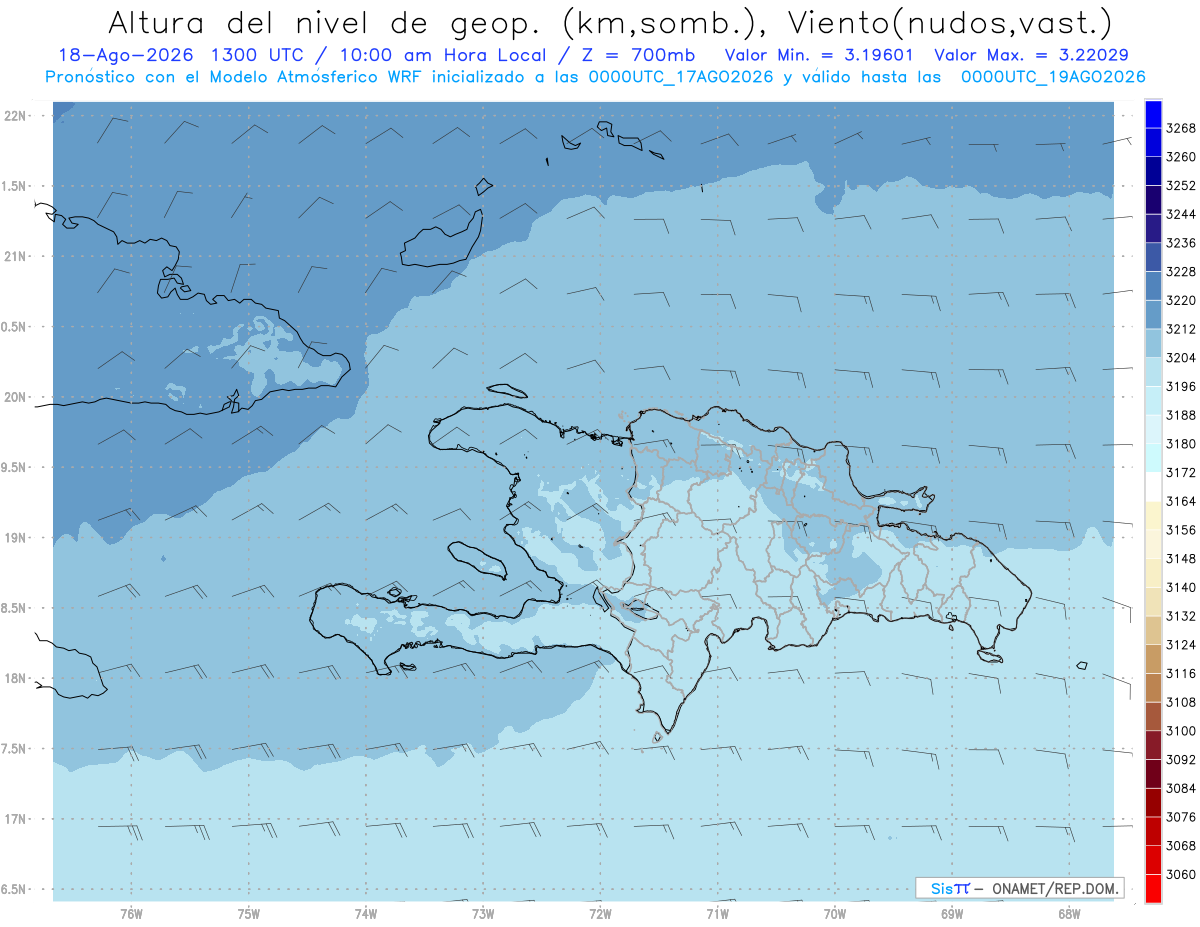Click the red colorbar segment below 3060
1200x927 pixels.
click(1153, 888)
